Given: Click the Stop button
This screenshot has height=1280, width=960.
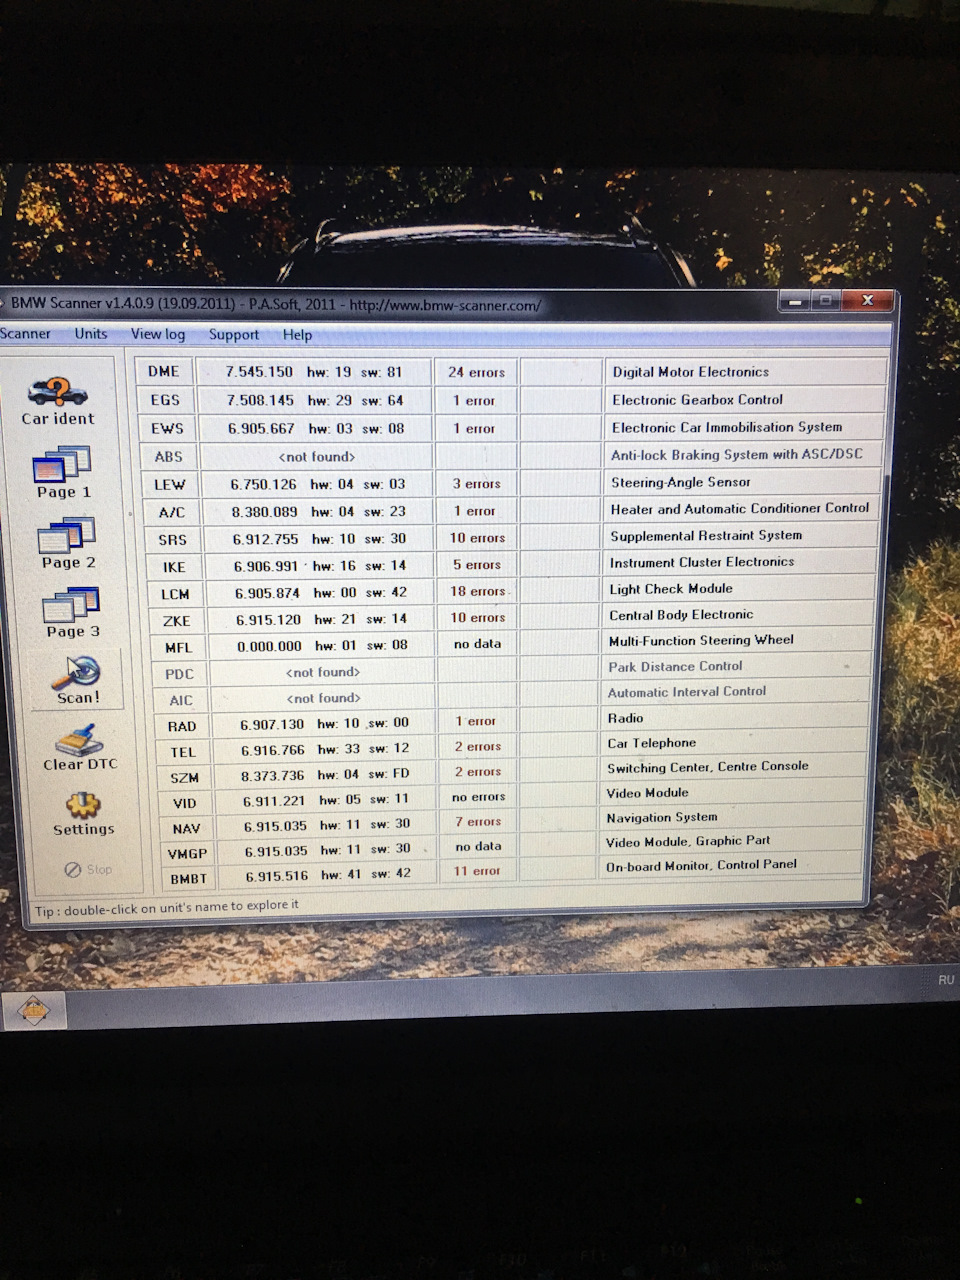Looking at the screenshot, I should coord(88,869).
